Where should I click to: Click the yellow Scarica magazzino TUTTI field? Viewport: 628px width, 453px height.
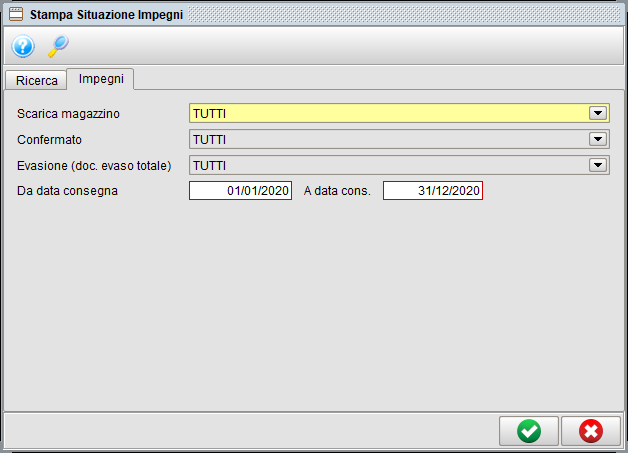click(388, 113)
